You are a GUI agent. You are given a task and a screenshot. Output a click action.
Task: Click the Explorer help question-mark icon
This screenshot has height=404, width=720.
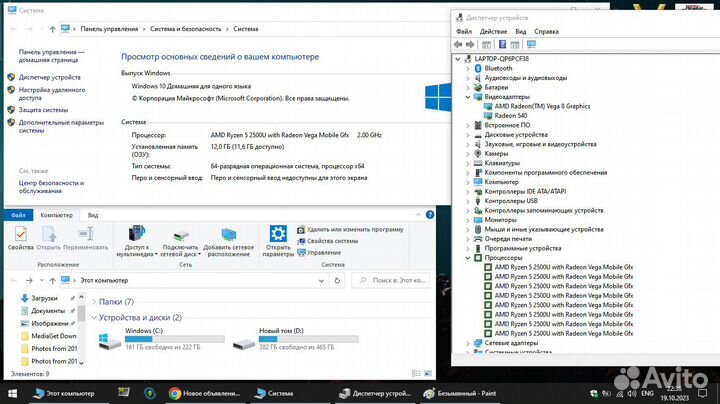click(x=430, y=214)
